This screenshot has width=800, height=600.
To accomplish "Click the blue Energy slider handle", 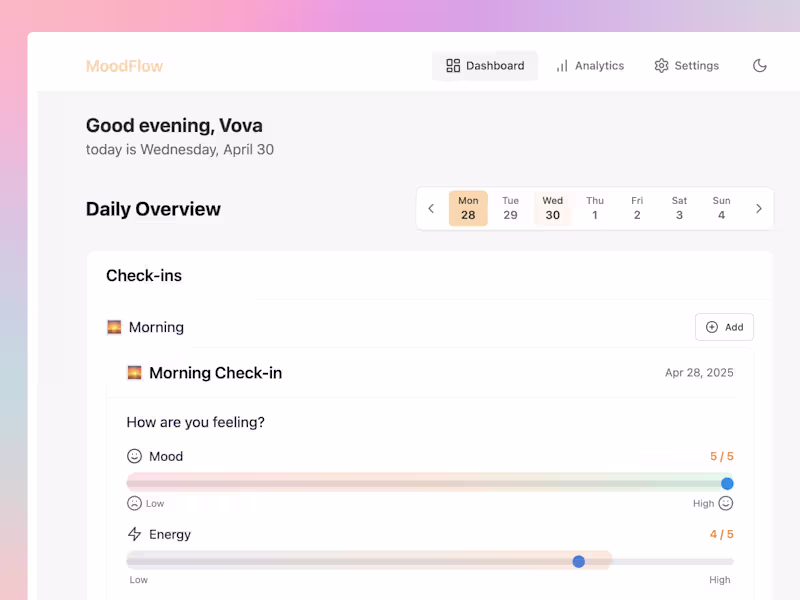I will (x=579, y=561).
